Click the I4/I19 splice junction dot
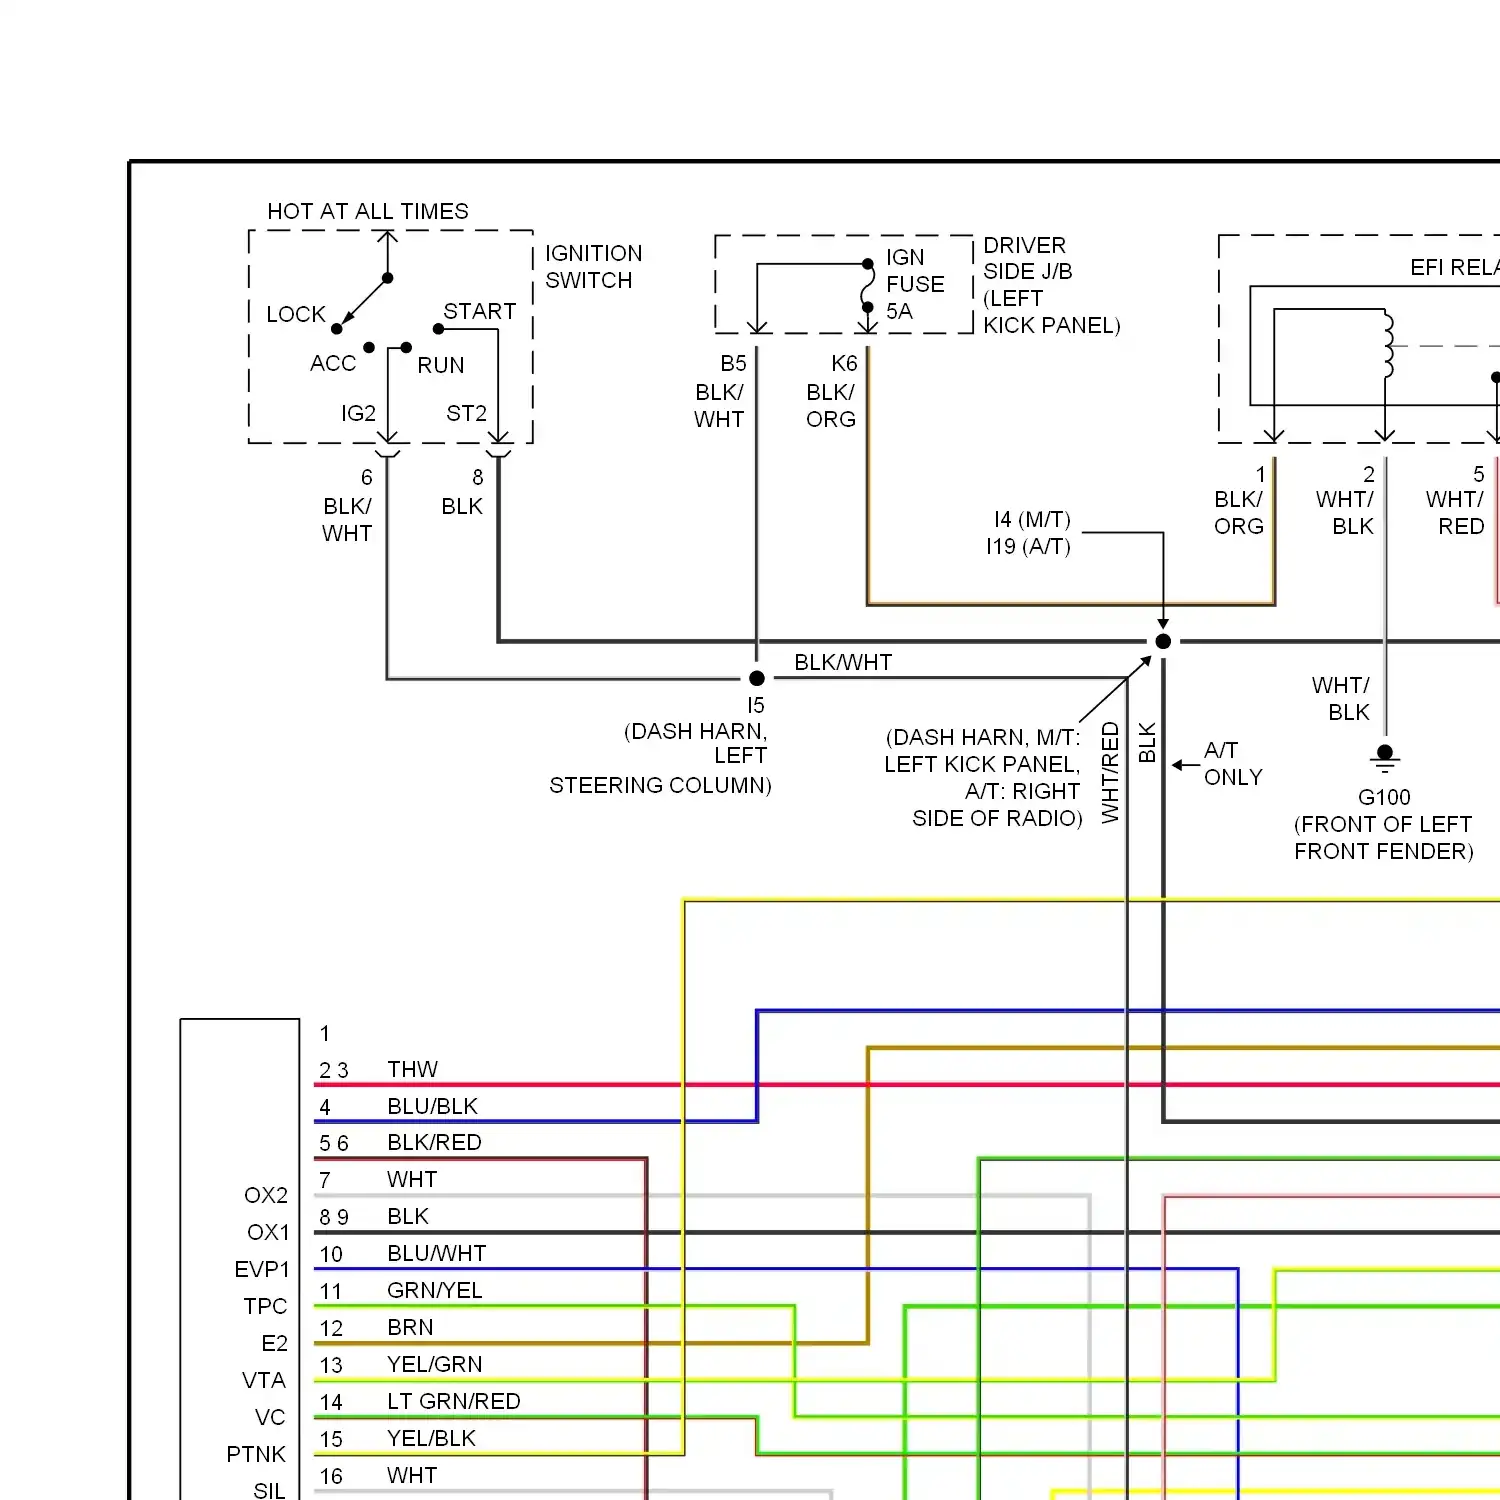Screen dimensions: 1500x1500 tap(1163, 641)
